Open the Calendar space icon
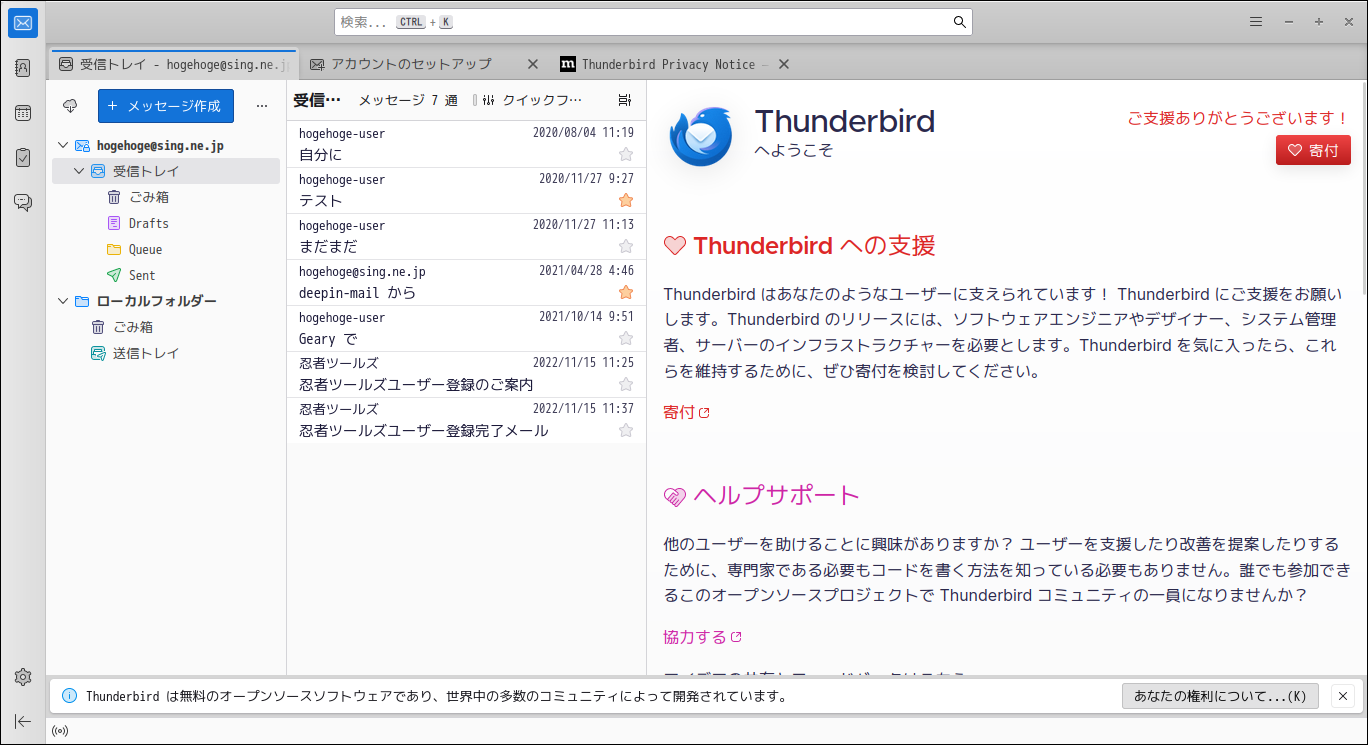 coord(23,113)
